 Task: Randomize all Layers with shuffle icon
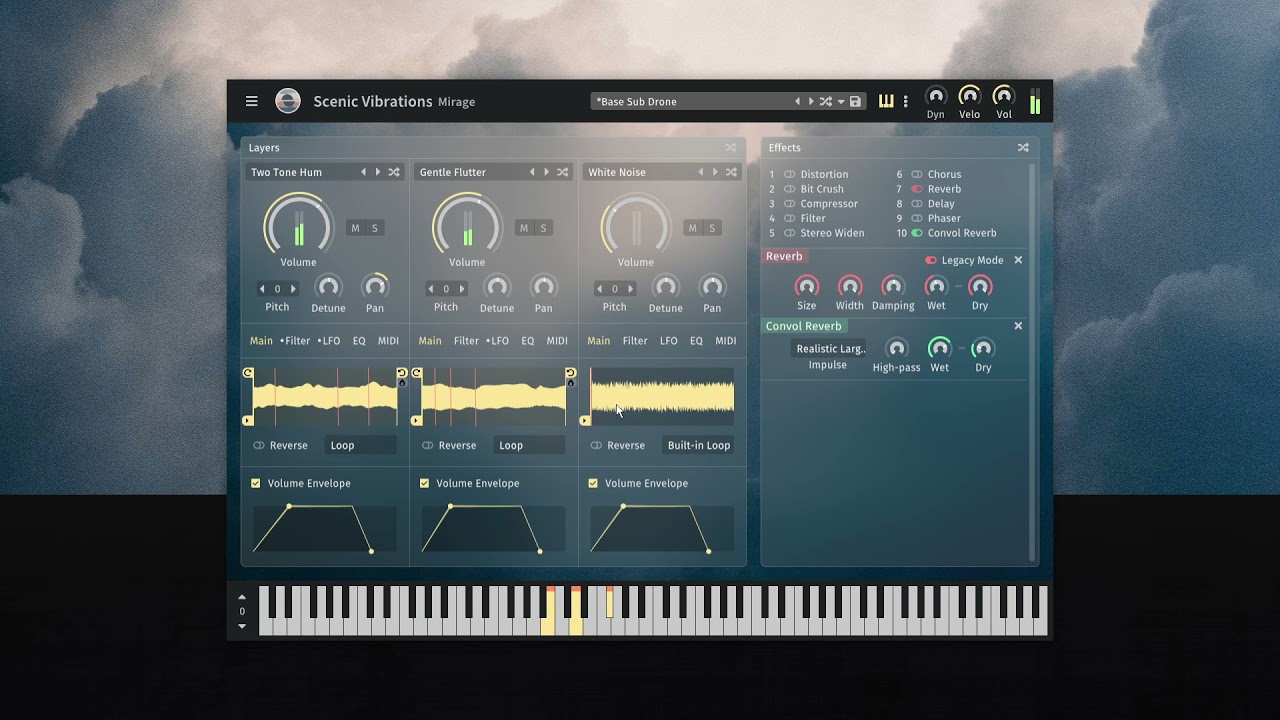730,147
